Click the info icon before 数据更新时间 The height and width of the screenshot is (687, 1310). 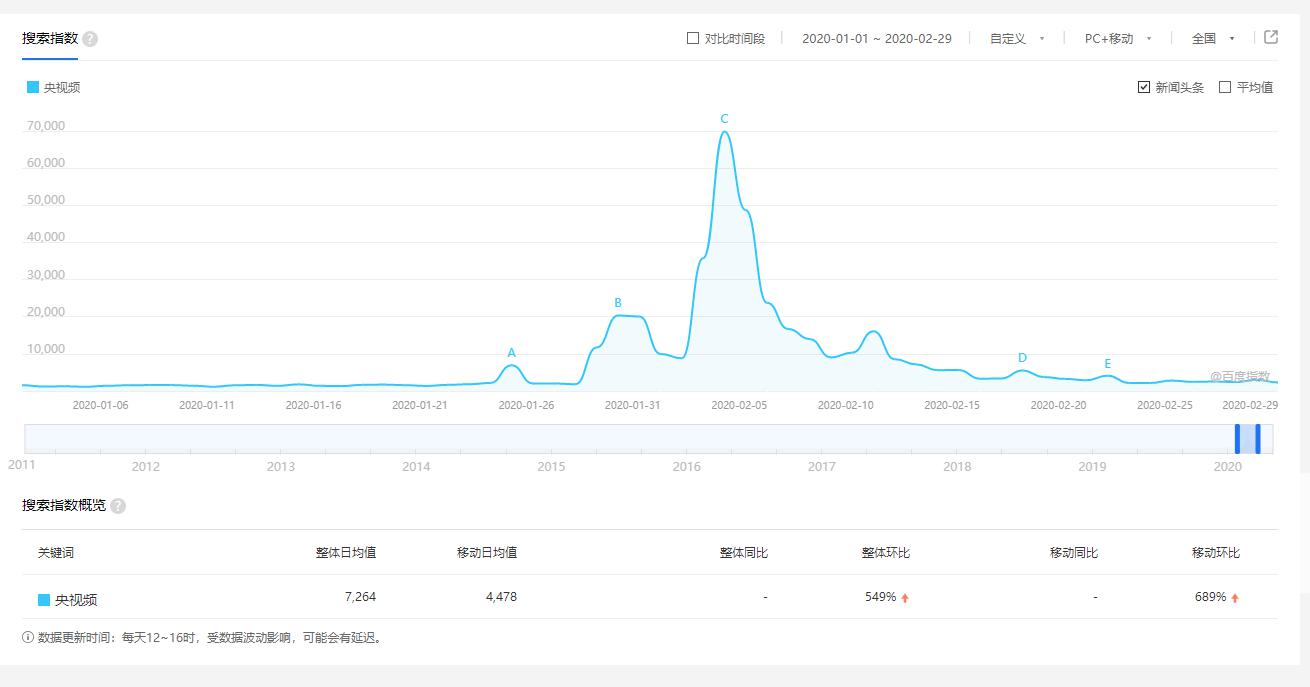[28, 637]
